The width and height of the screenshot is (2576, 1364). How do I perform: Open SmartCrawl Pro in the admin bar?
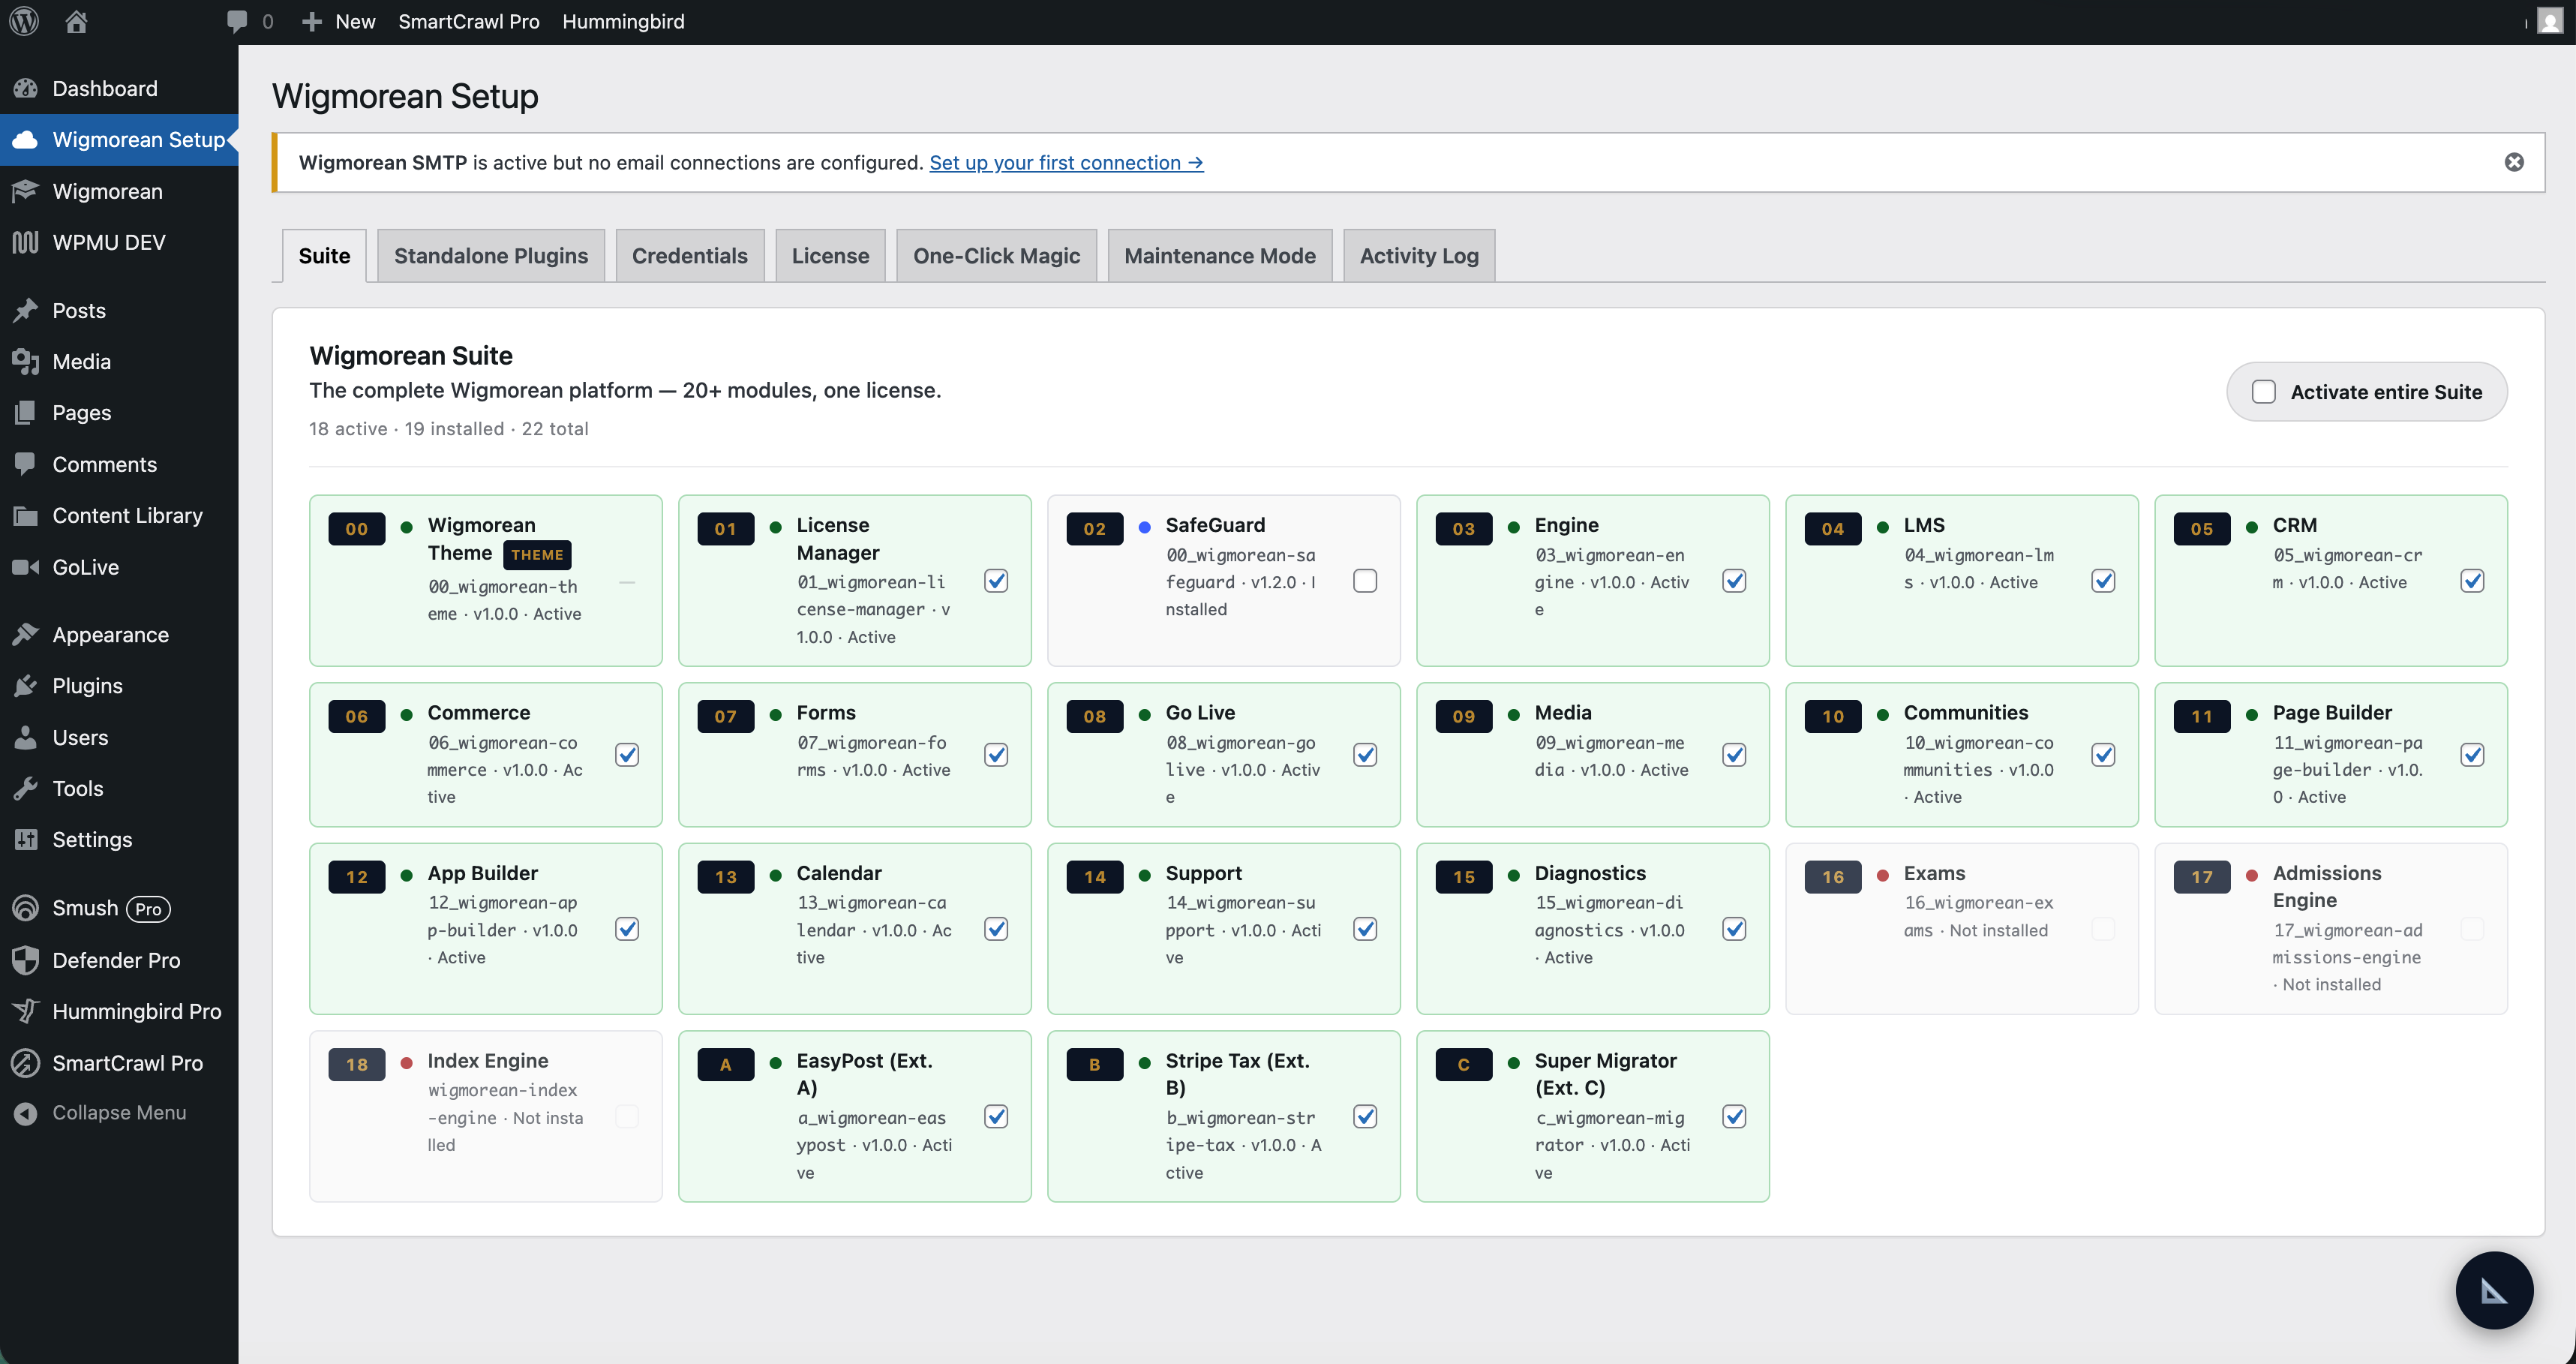click(x=468, y=21)
